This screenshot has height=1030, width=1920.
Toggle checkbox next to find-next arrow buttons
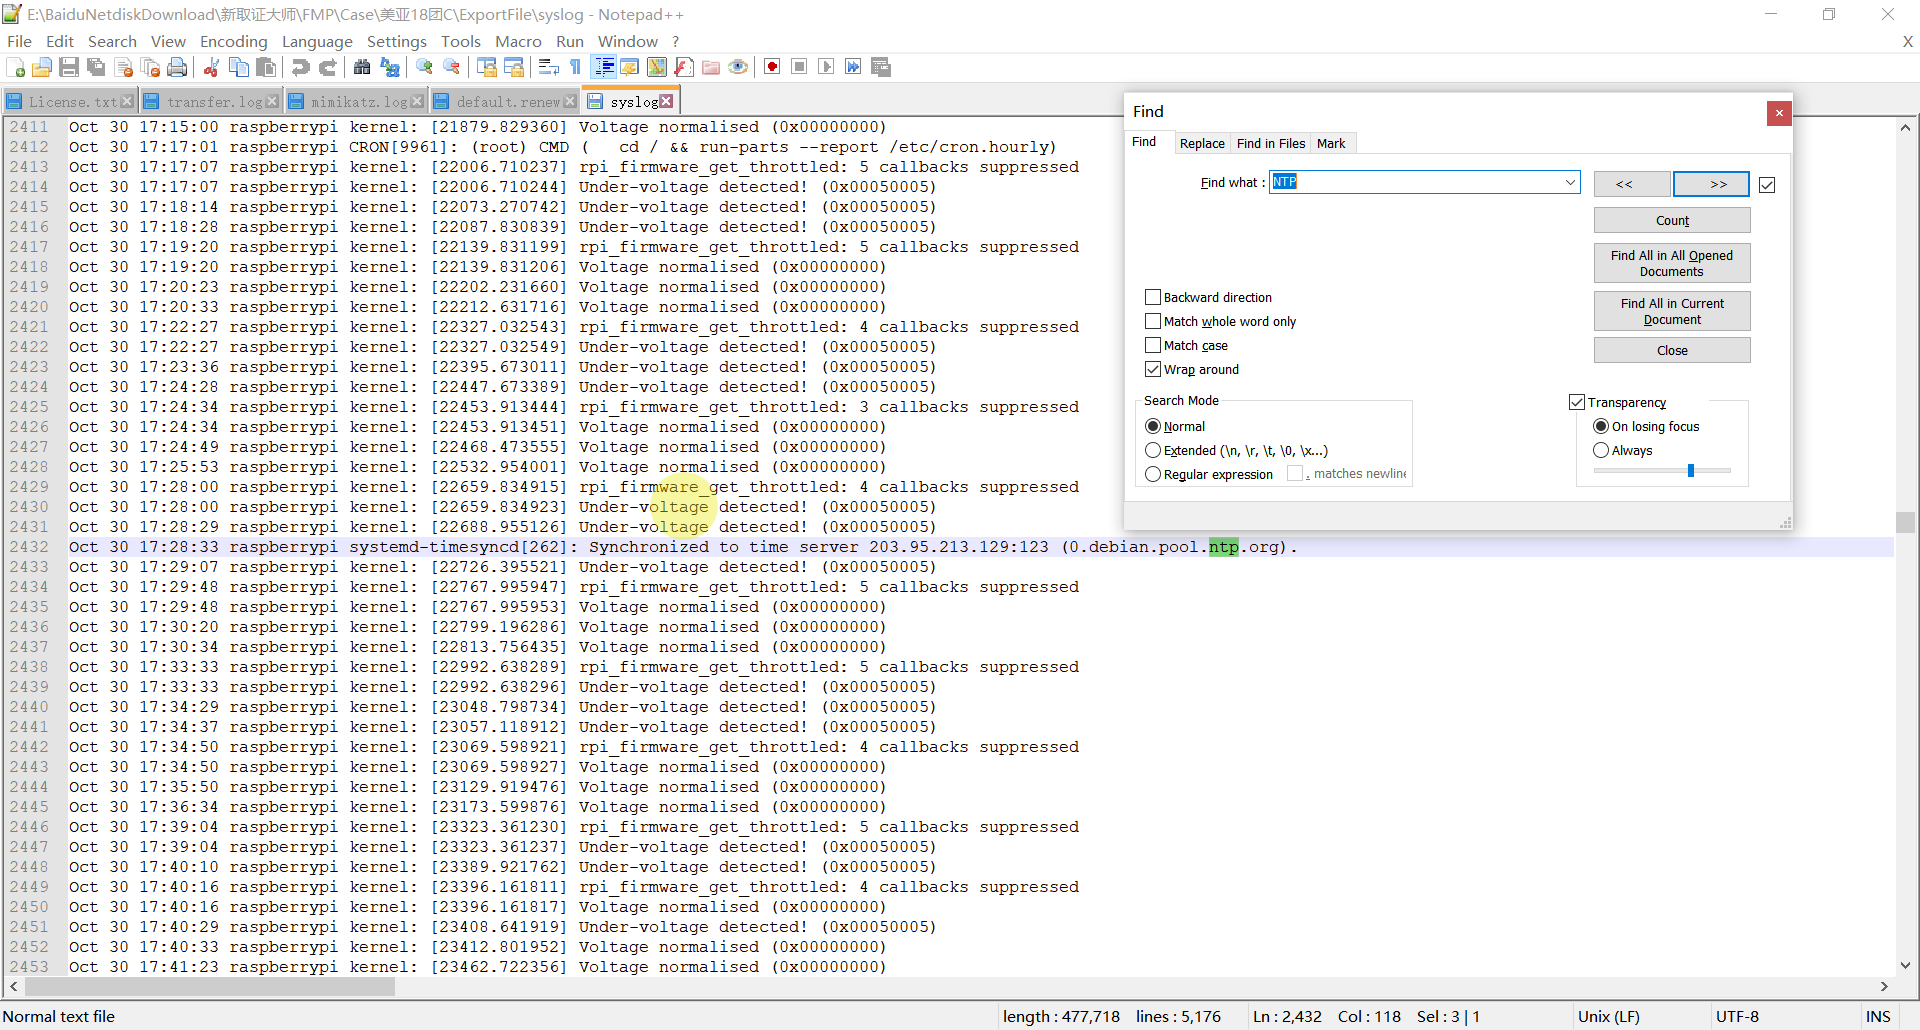coord(1767,185)
